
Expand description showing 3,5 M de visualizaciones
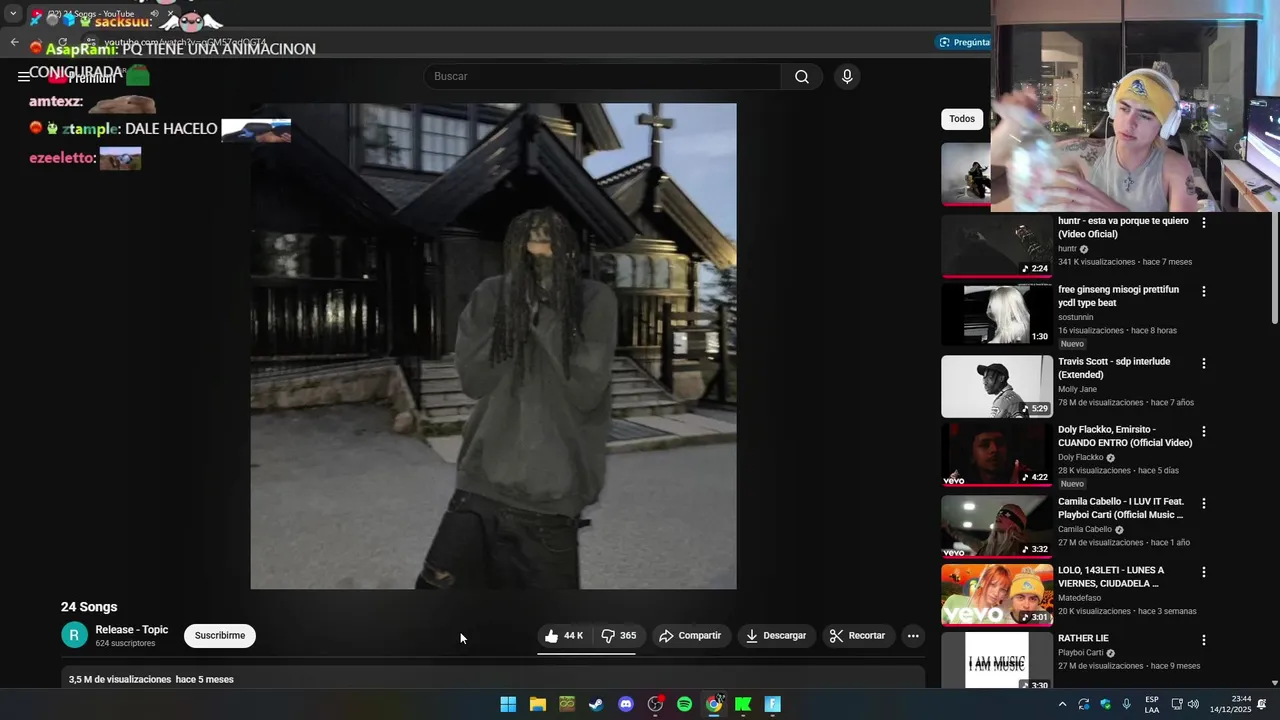(x=493, y=679)
